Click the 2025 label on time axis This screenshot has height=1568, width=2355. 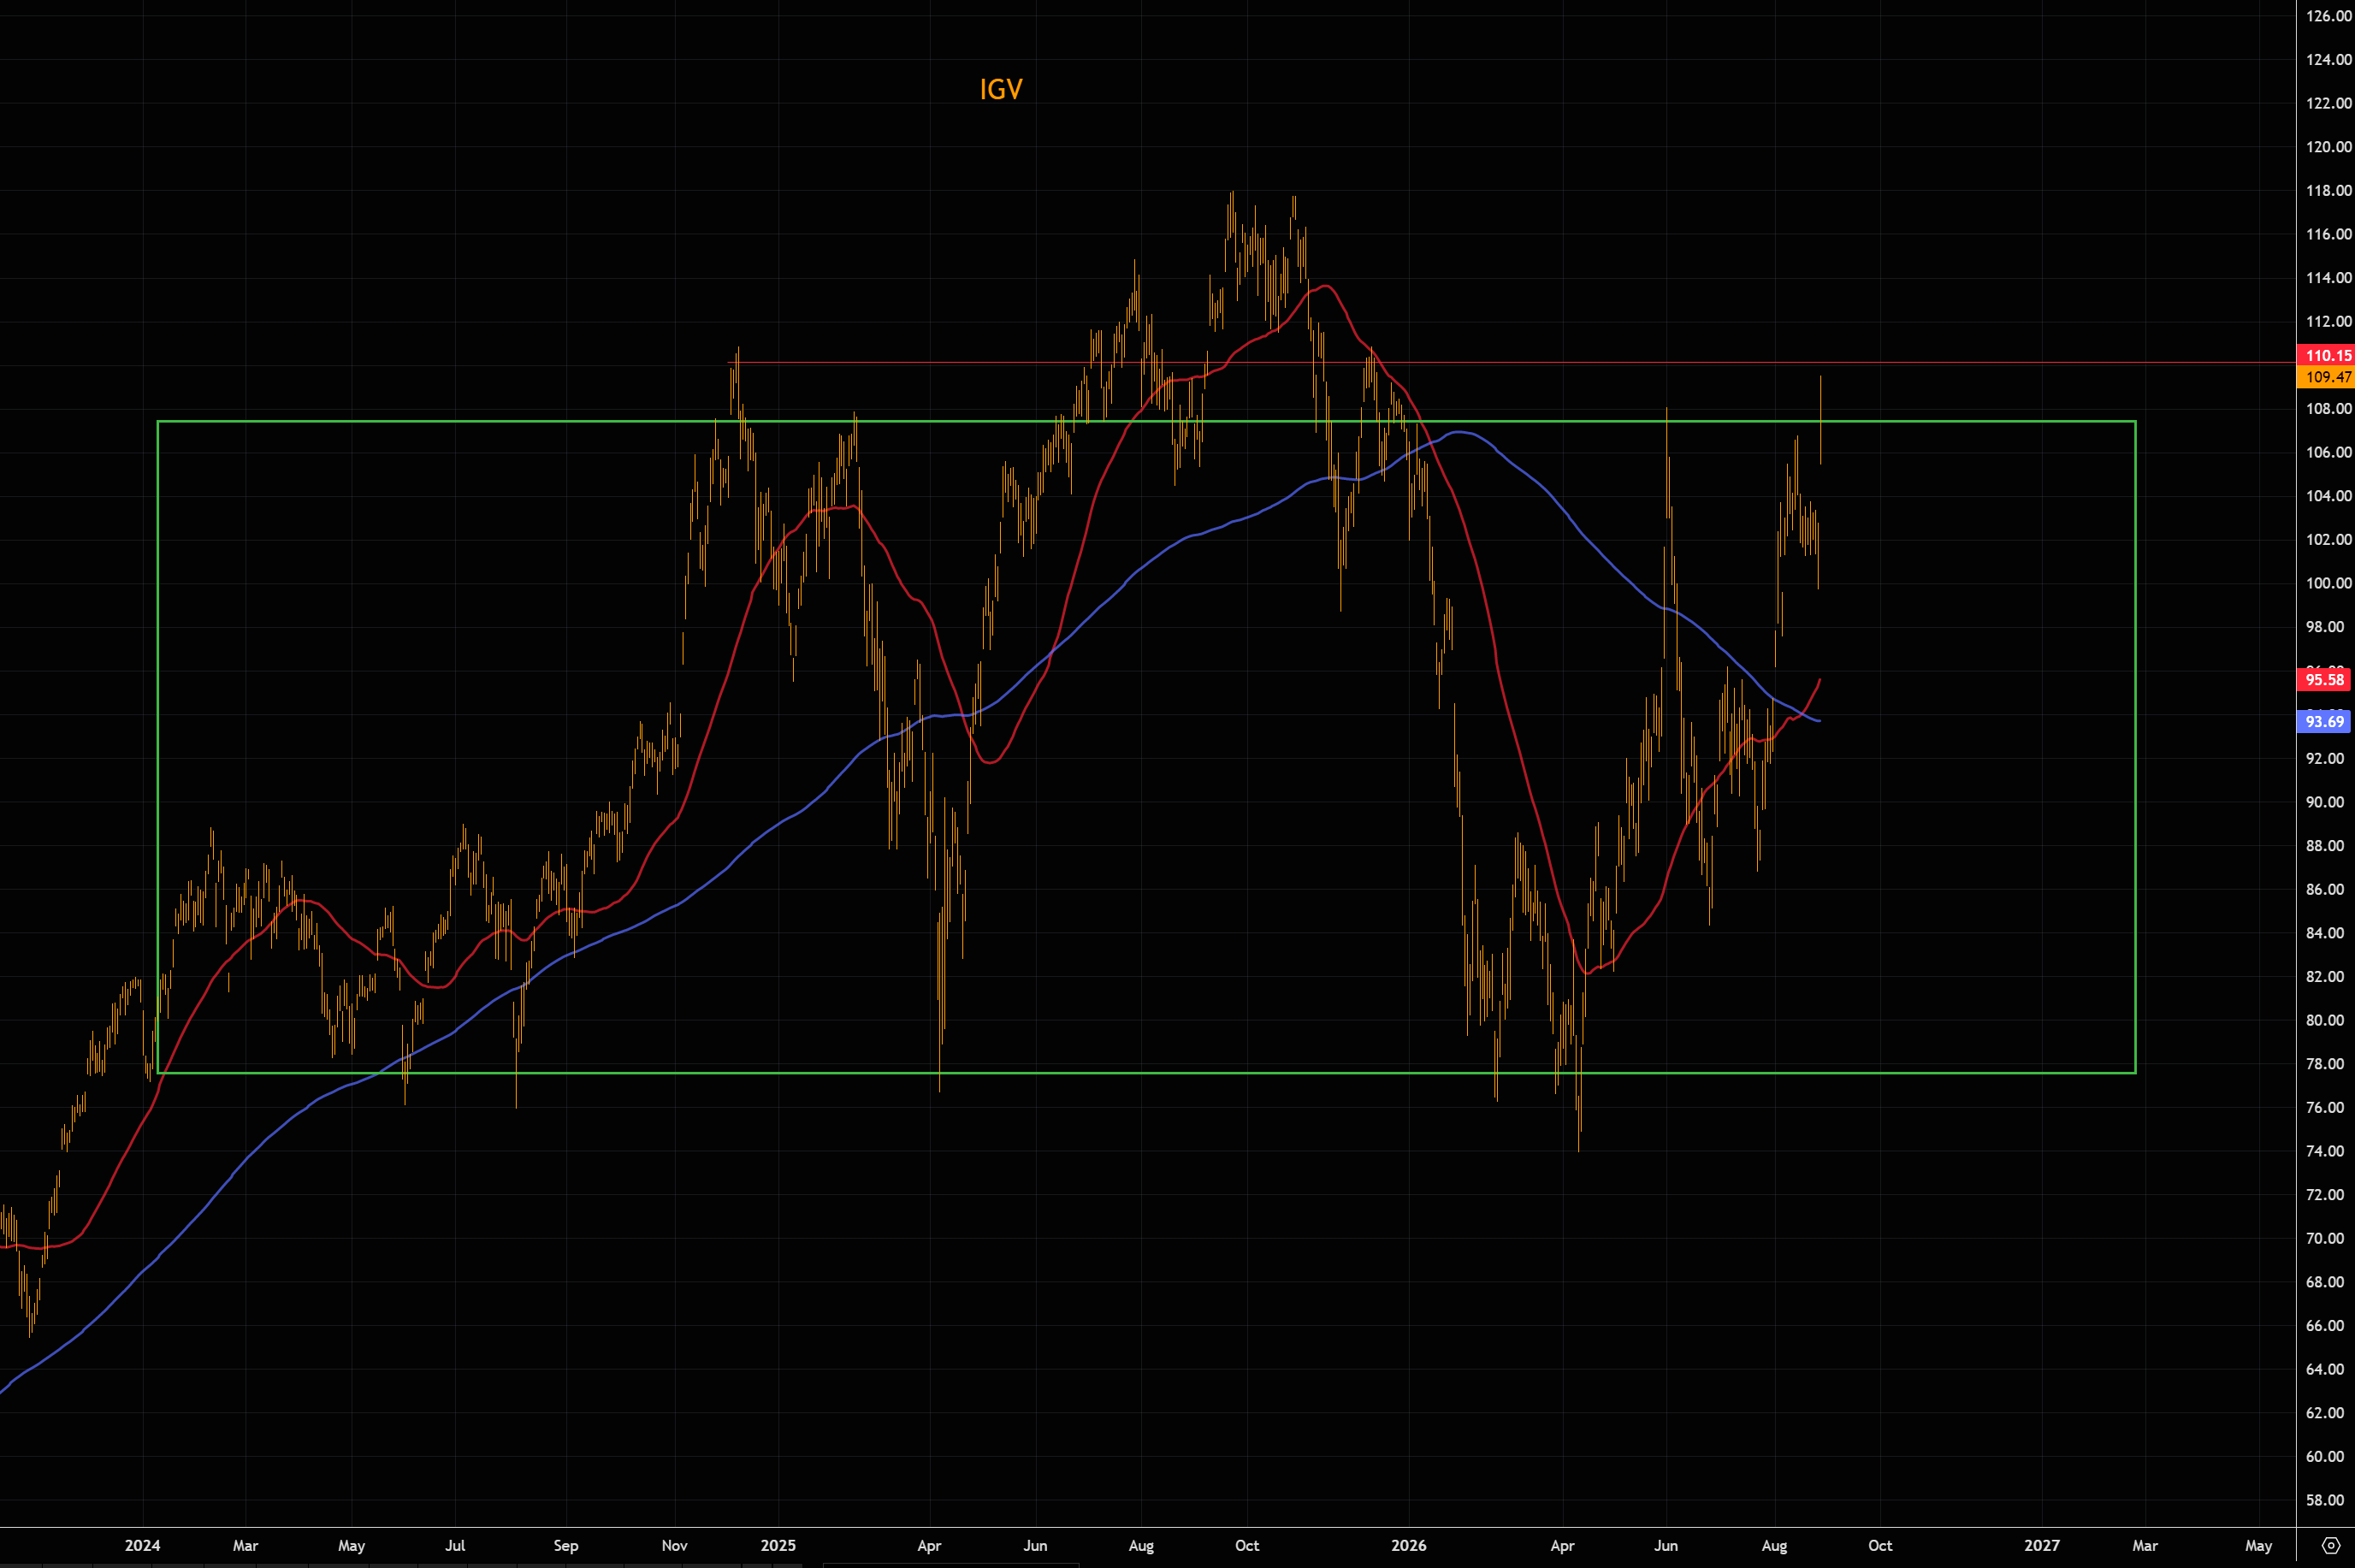778,1546
